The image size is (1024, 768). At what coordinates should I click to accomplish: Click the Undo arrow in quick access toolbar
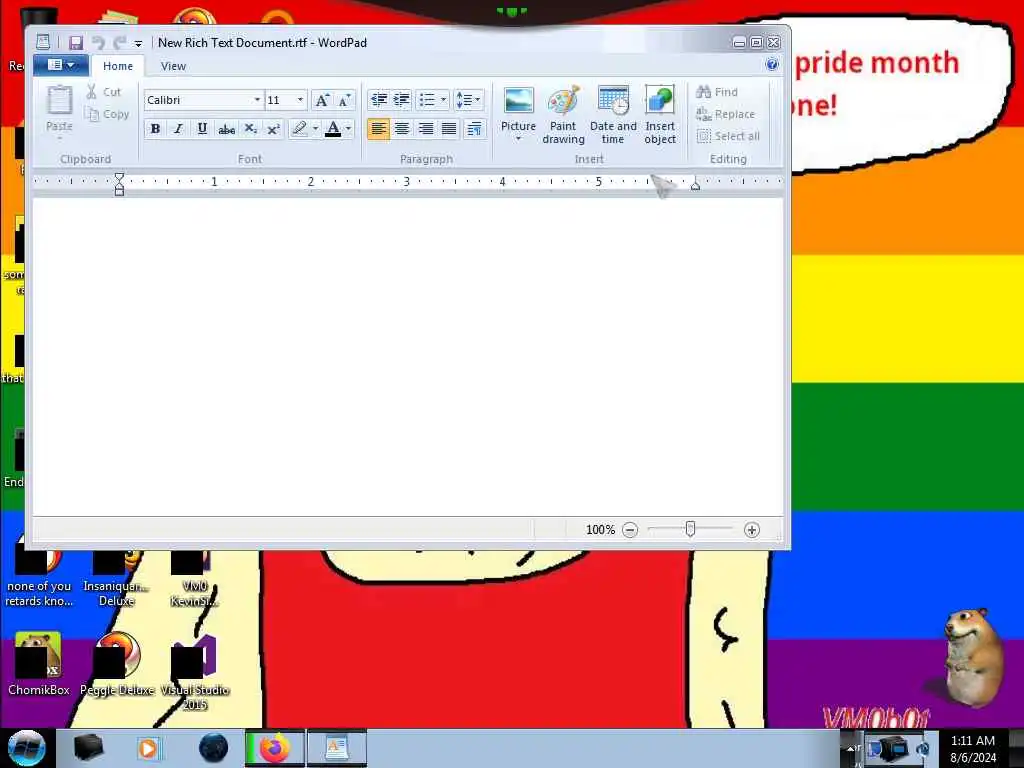pos(98,43)
